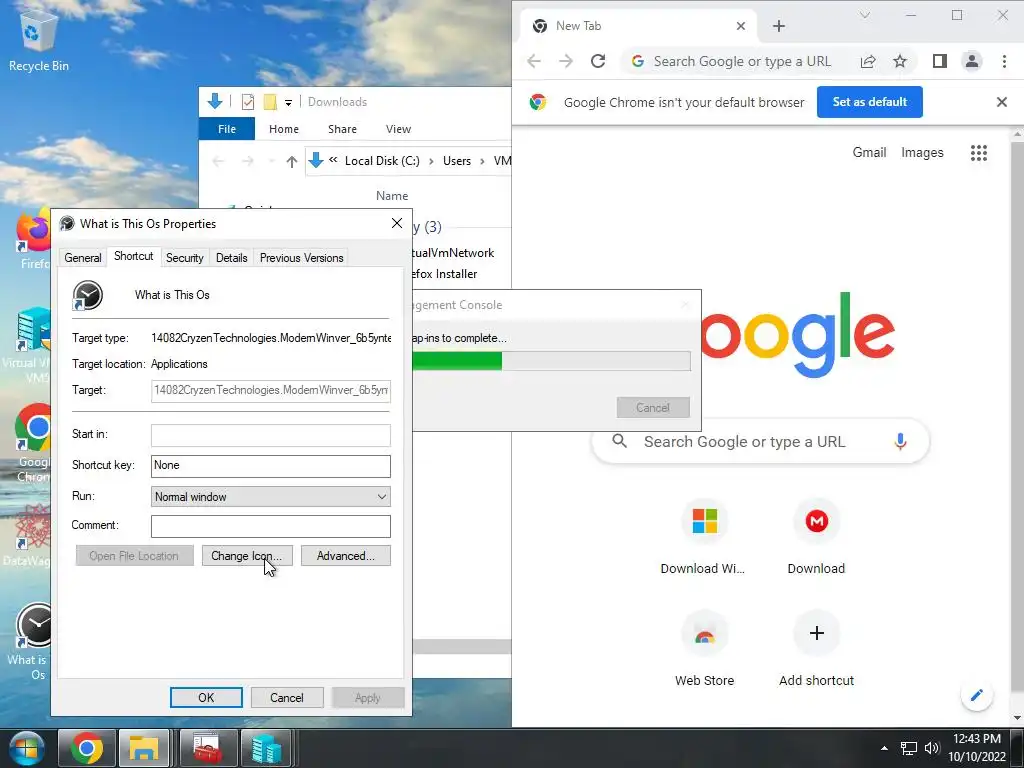
Task: Open the Web Store shortcut tile
Action: (704, 650)
